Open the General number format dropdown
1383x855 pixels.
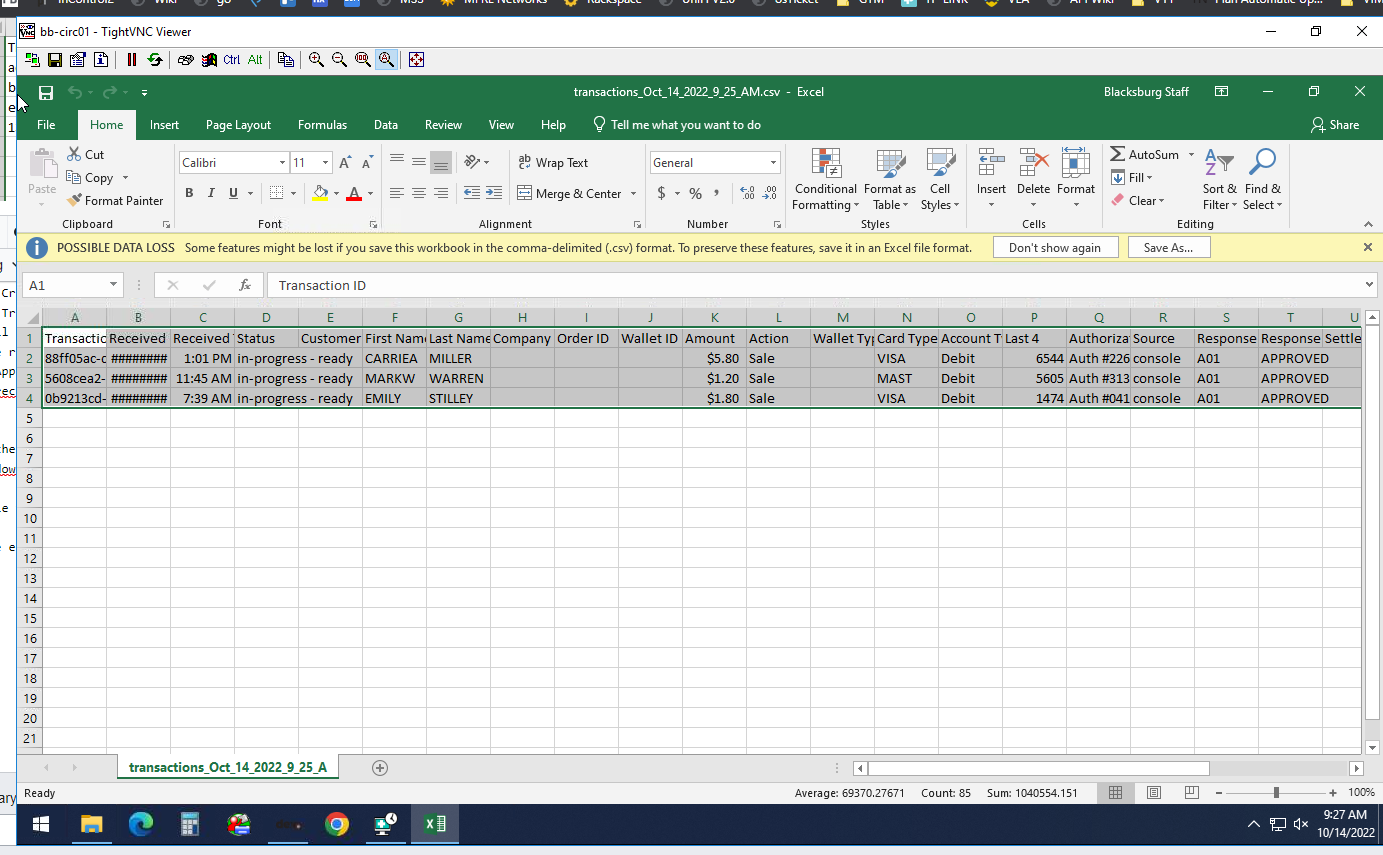773,163
